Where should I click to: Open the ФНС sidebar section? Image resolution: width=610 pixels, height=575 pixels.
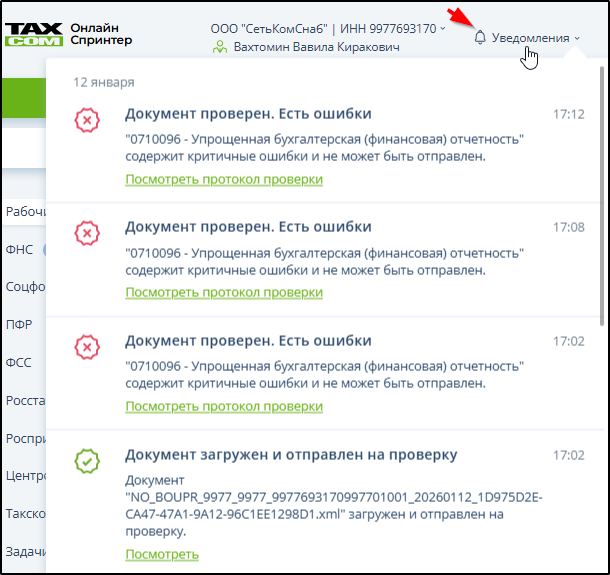(19, 249)
